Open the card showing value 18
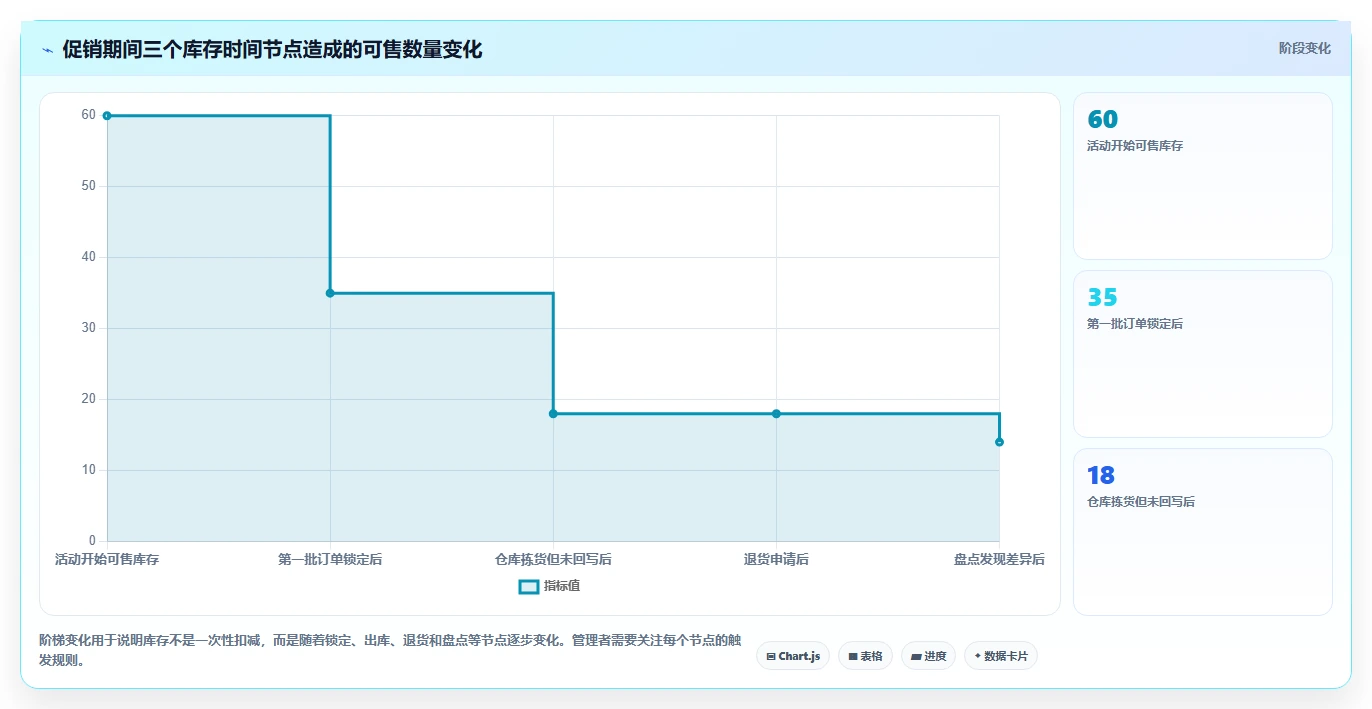 1202,532
